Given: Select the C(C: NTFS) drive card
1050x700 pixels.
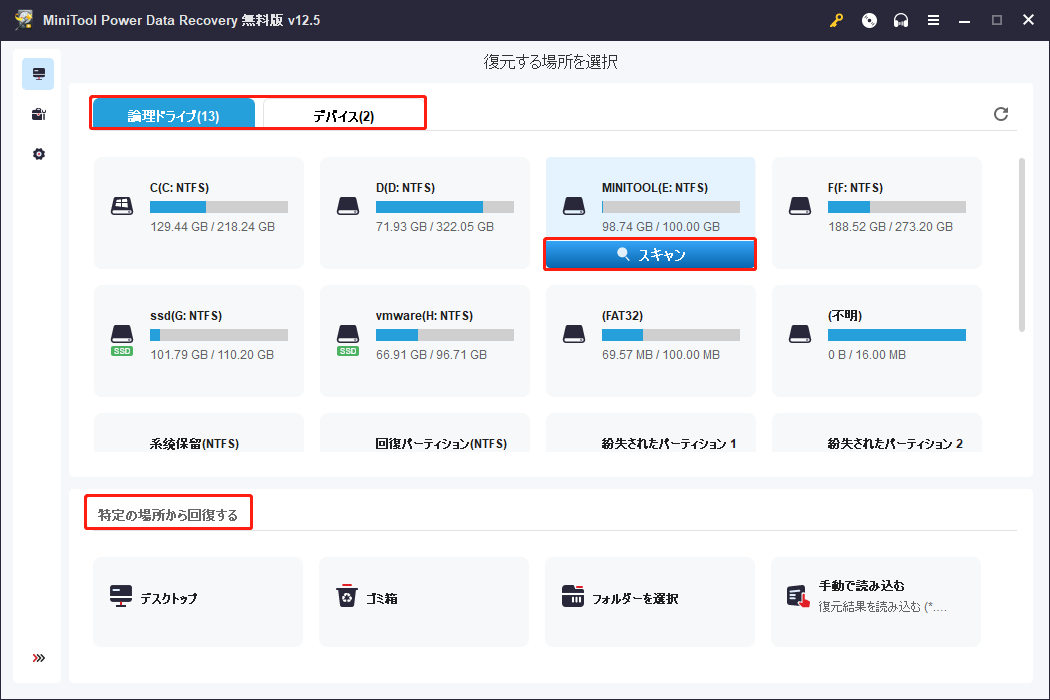Looking at the screenshot, I should (x=199, y=213).
